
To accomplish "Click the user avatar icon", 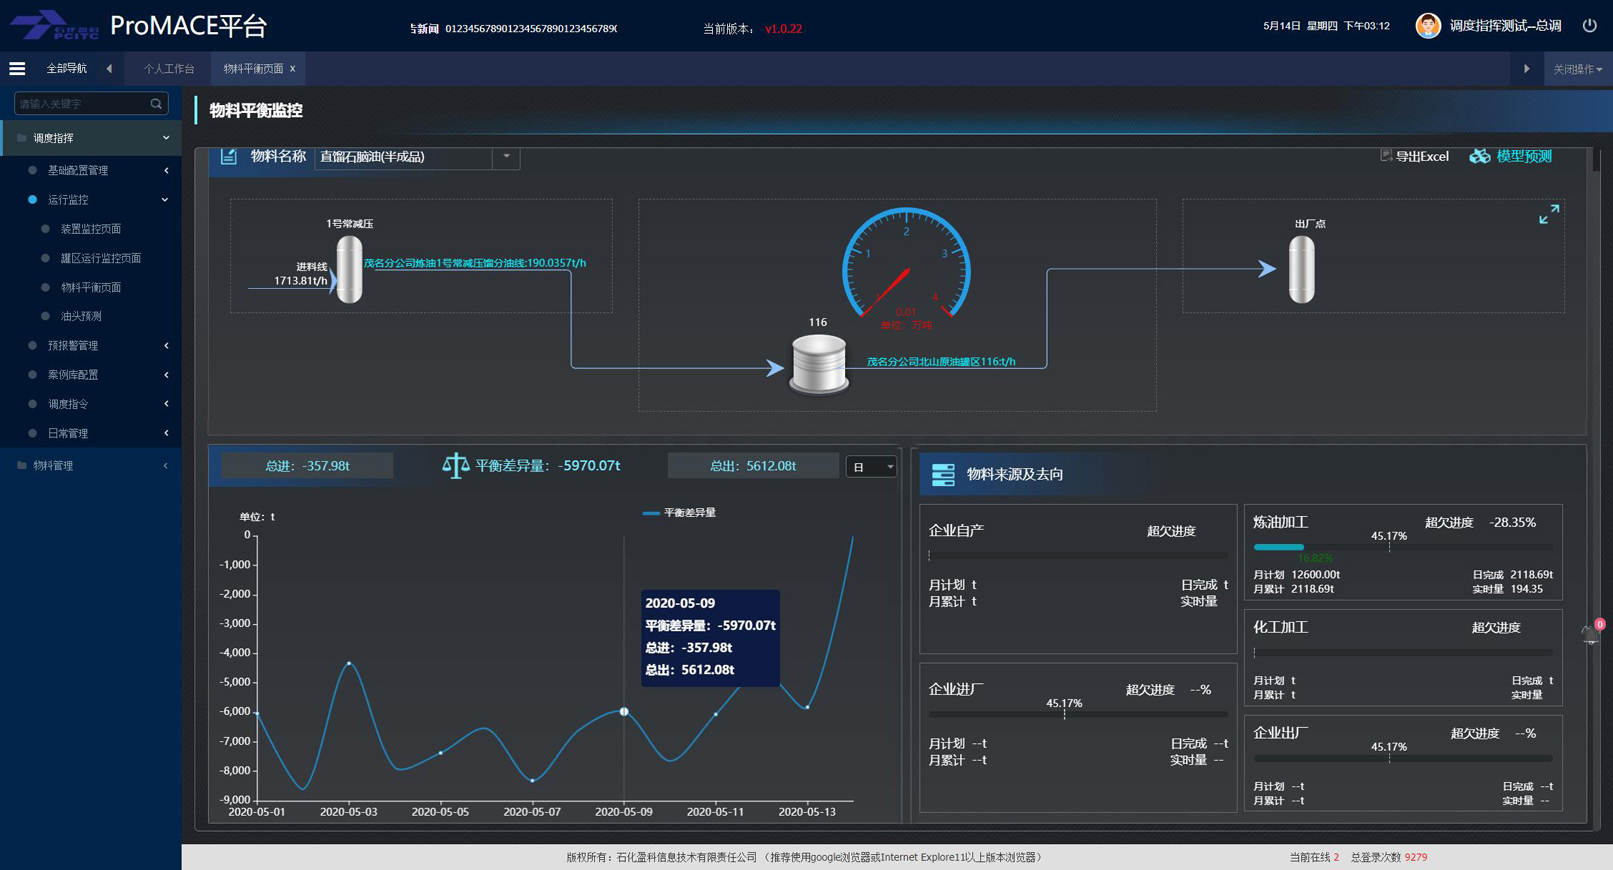I will tap(1427, 26).
